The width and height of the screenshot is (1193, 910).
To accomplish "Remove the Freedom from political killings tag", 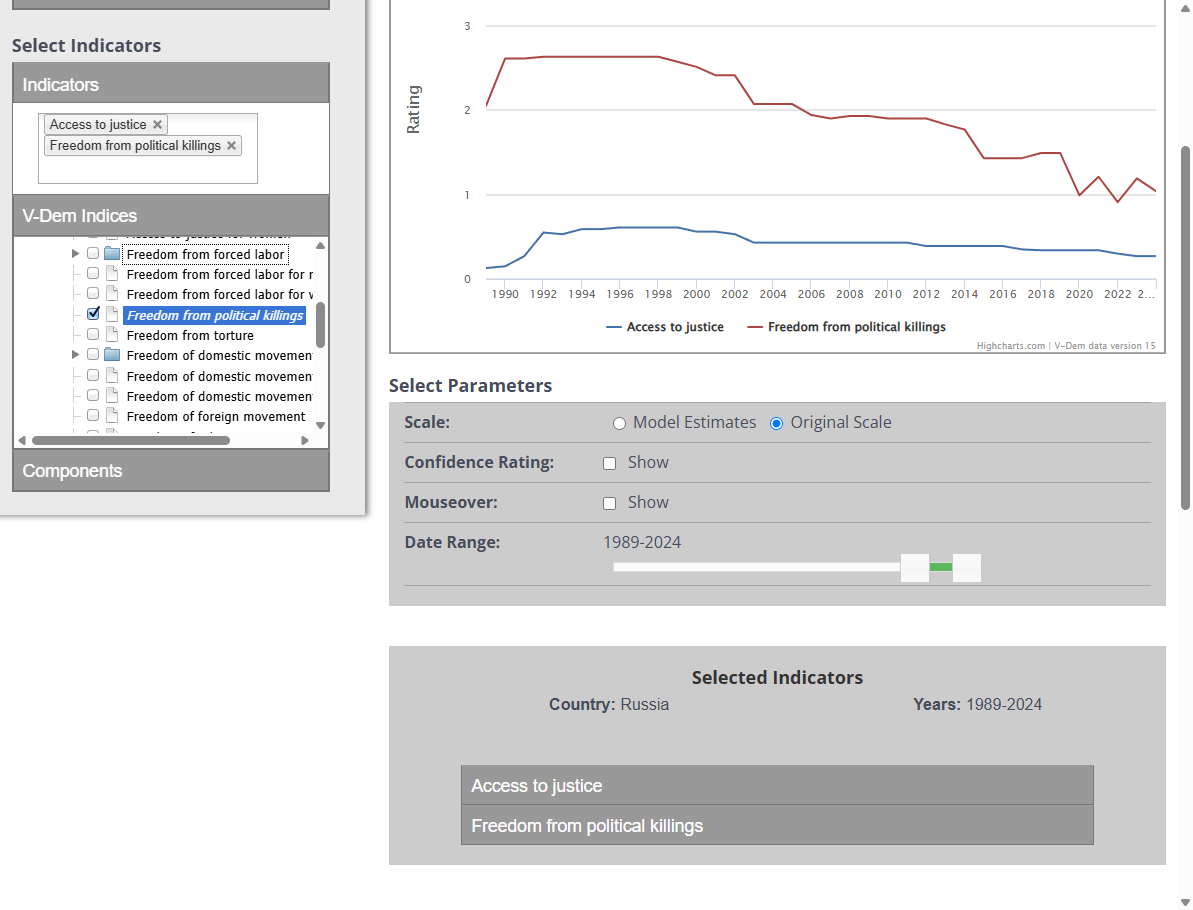I will click(231, 145).
